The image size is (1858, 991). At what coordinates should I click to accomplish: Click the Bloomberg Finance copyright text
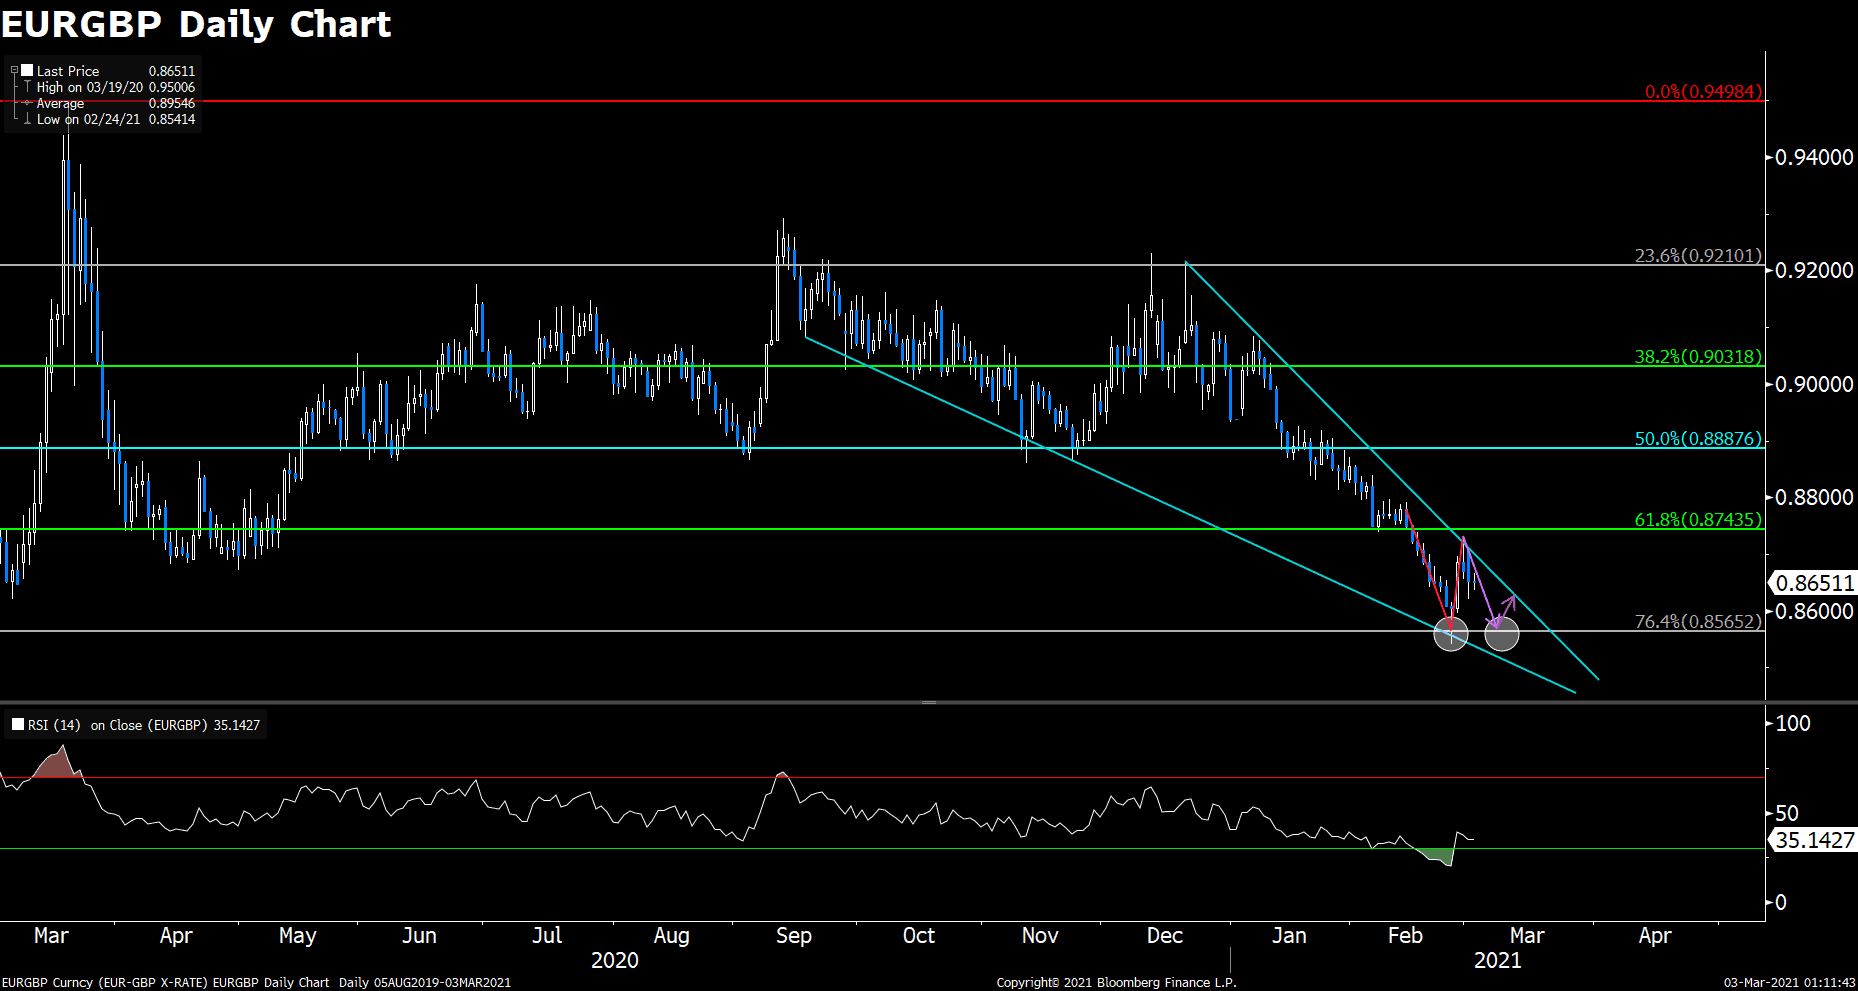1116,983
